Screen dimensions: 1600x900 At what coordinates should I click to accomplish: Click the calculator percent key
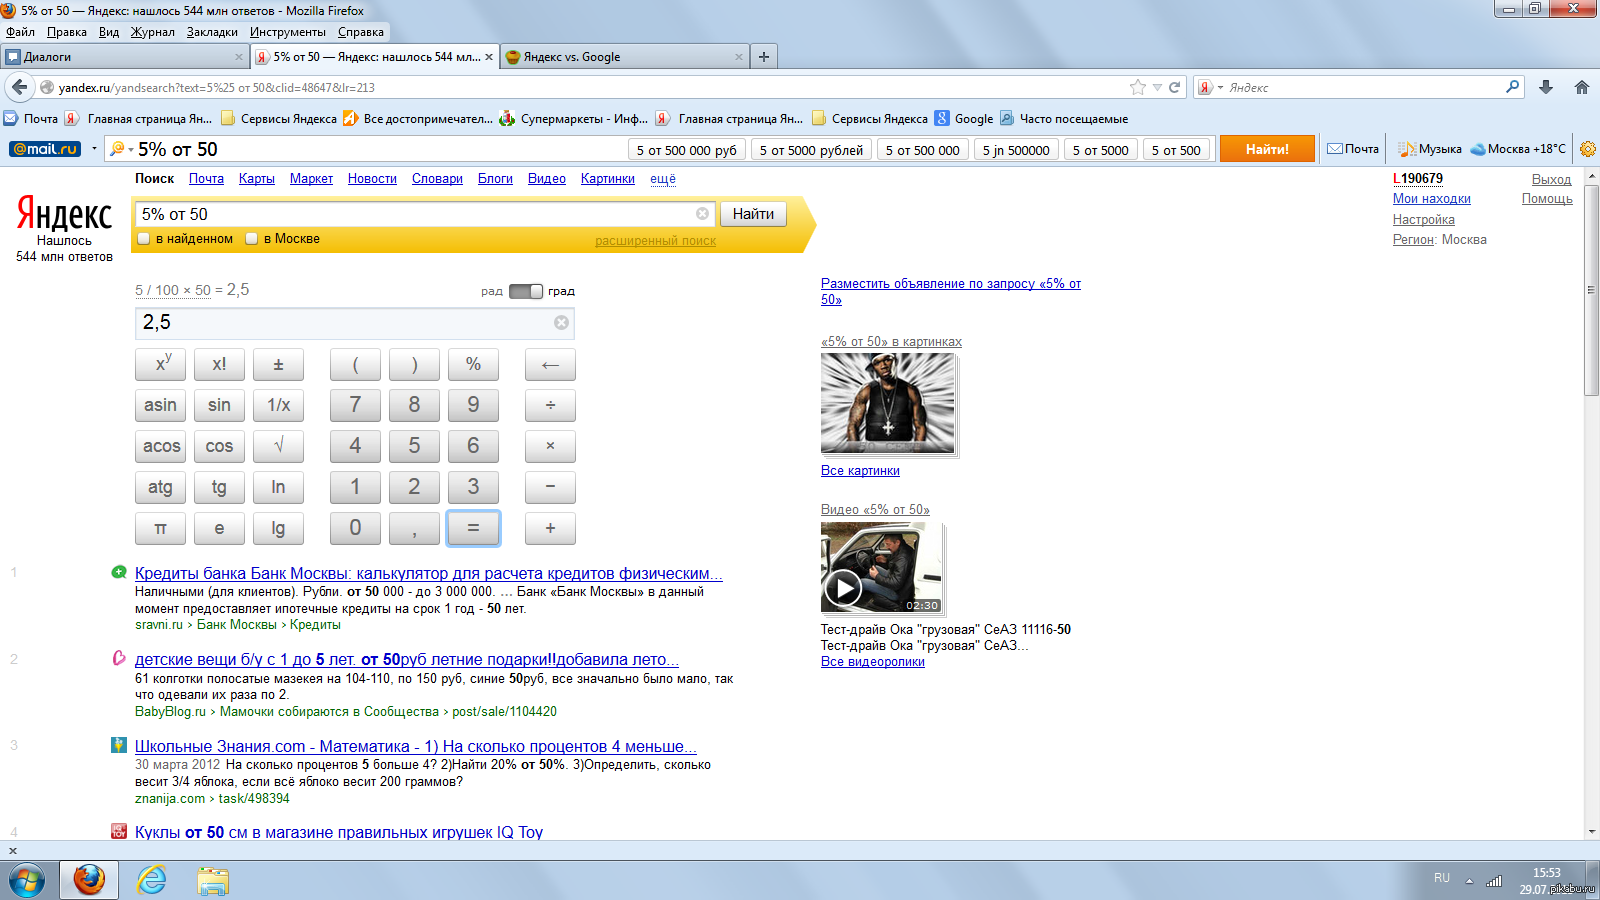pyautogui.click(x=473, y=364)
